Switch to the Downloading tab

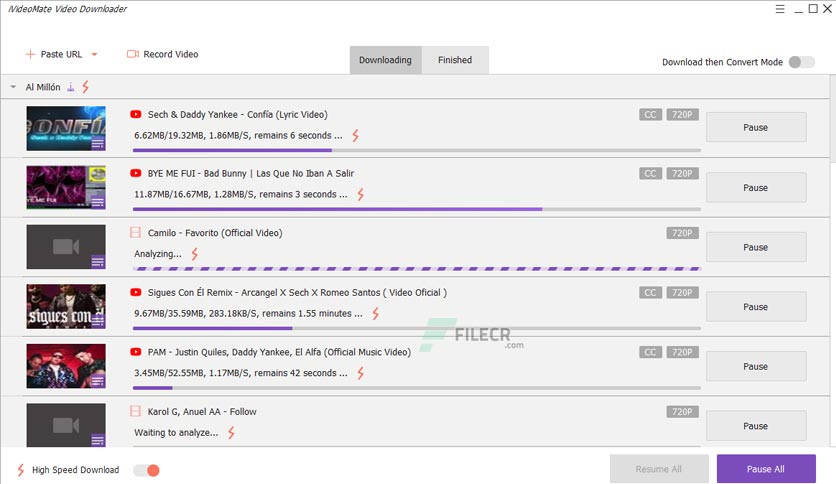pyautogui.click(x=385, y=60)
